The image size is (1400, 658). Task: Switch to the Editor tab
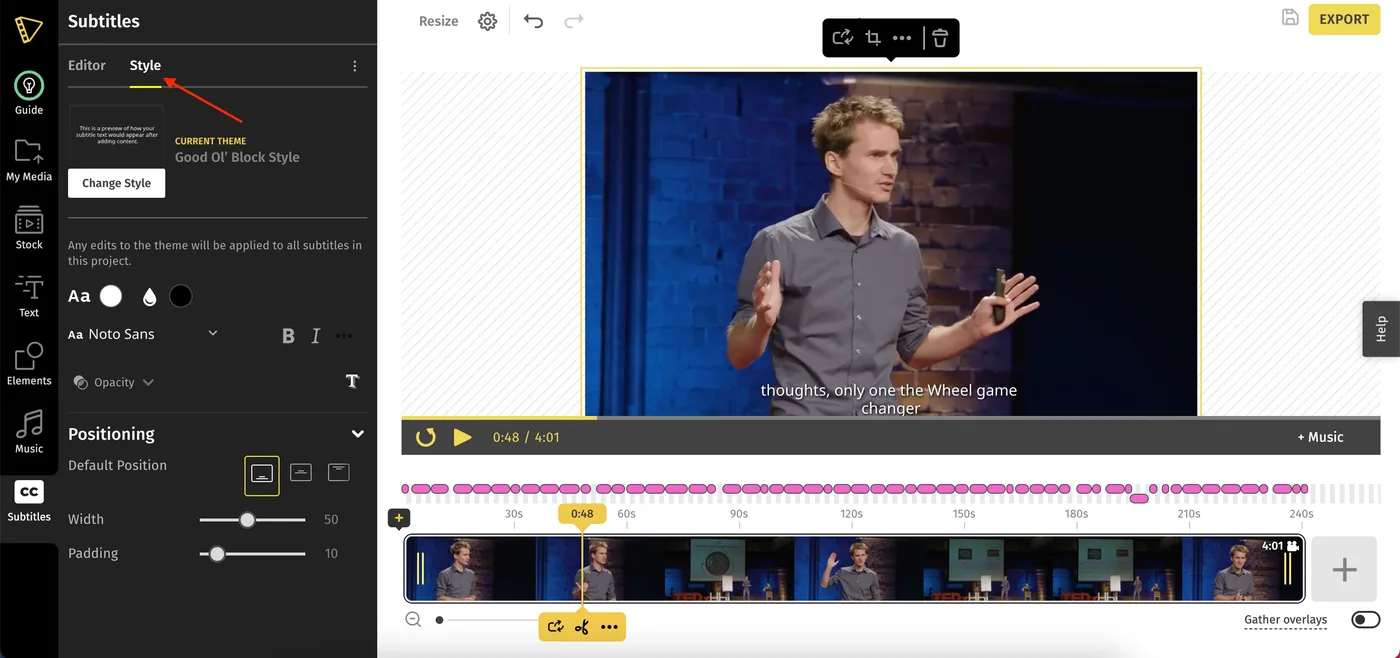pos(87,65)
